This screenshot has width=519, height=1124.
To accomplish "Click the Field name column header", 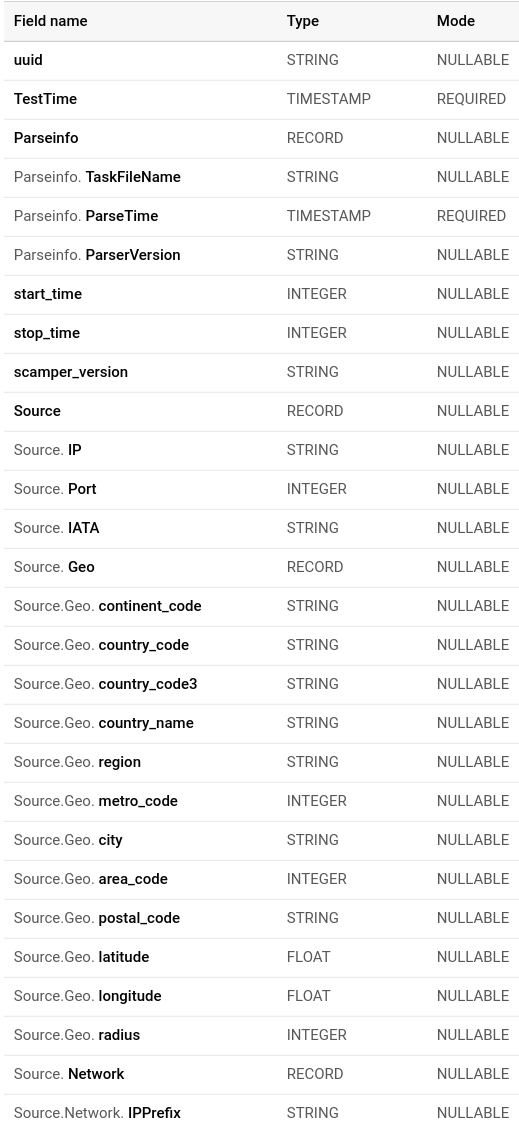I will 50,21.
